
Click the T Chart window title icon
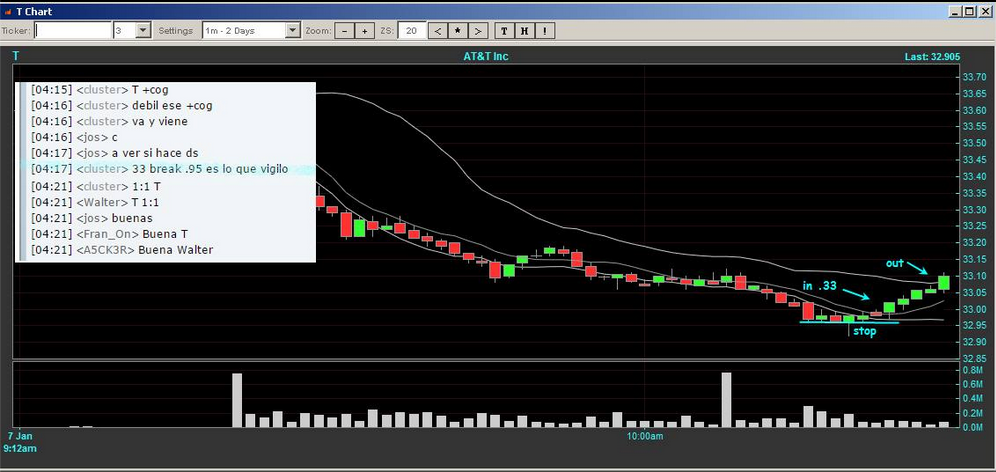[x=8, y=11]
